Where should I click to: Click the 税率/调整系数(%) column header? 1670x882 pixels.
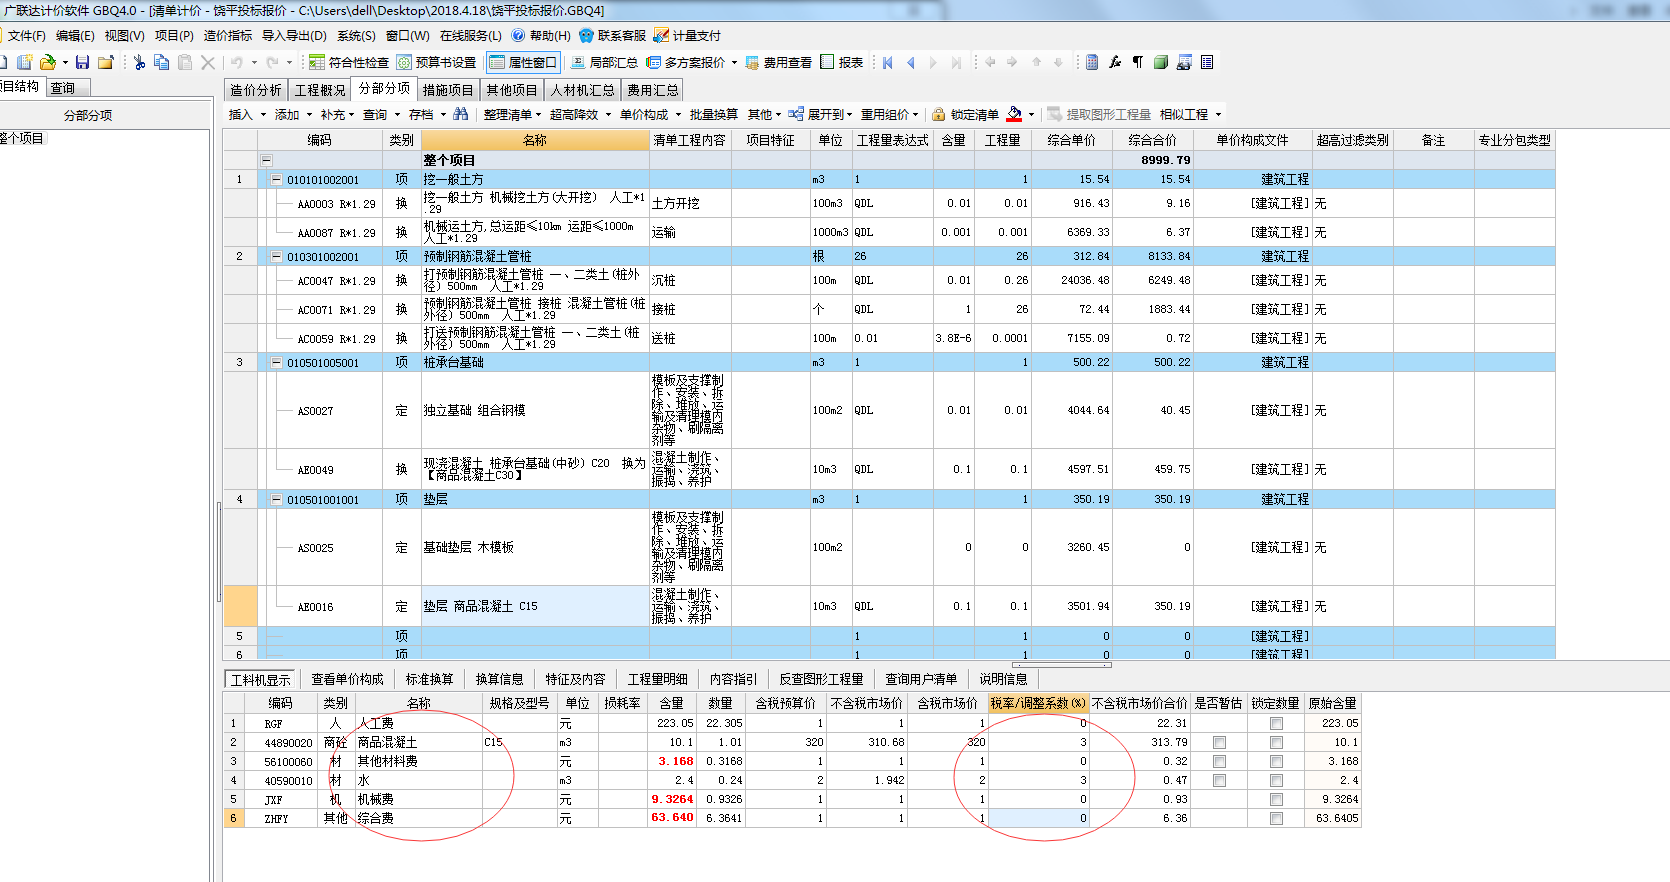pos(1038,703)
